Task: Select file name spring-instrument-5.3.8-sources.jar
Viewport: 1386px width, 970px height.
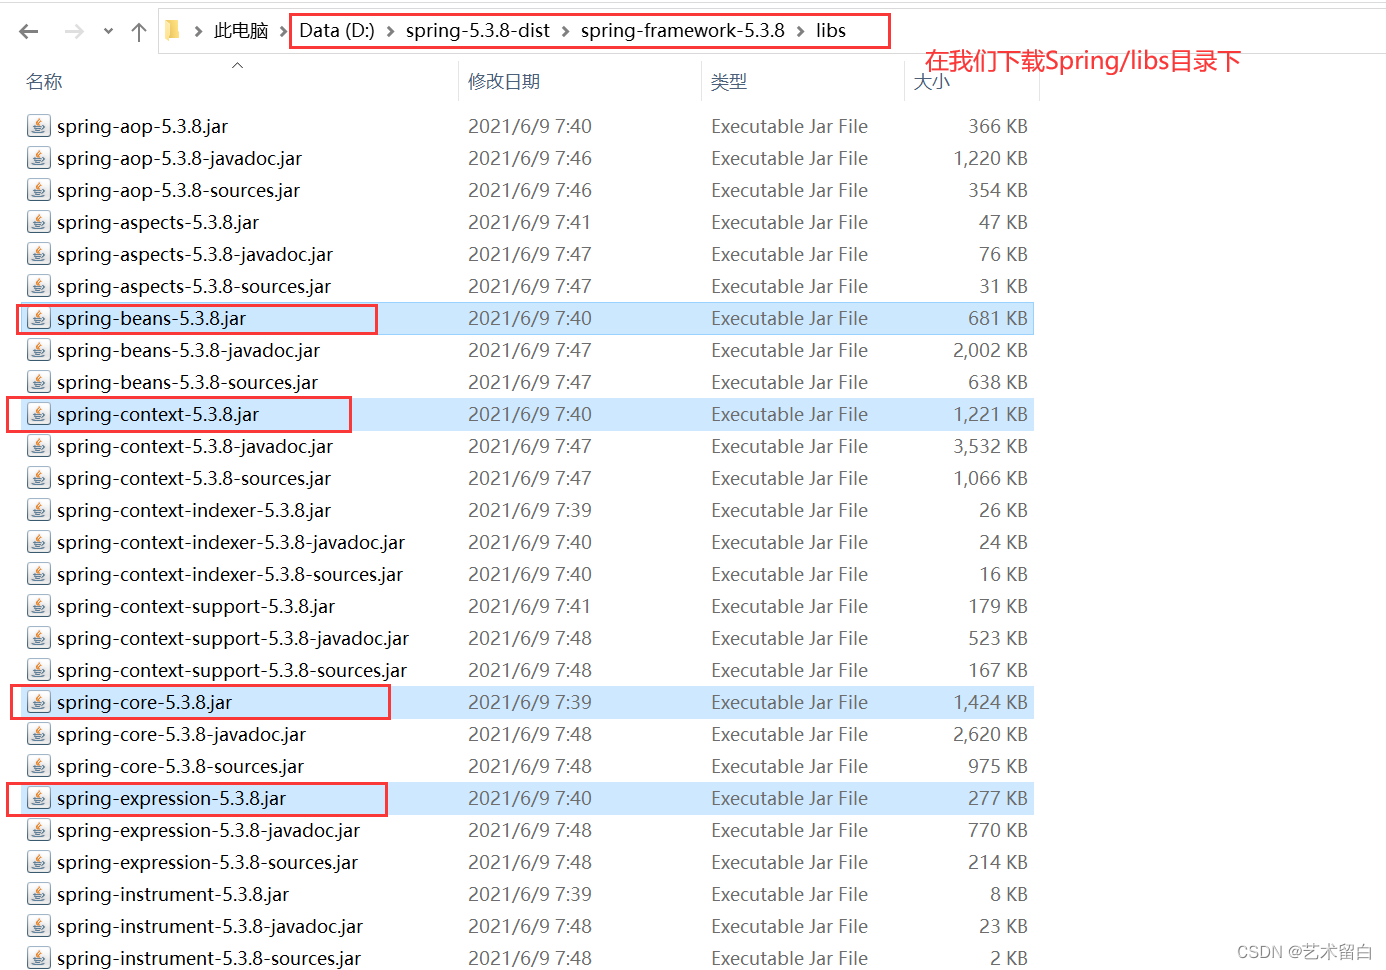Action: tap(209, 959)
